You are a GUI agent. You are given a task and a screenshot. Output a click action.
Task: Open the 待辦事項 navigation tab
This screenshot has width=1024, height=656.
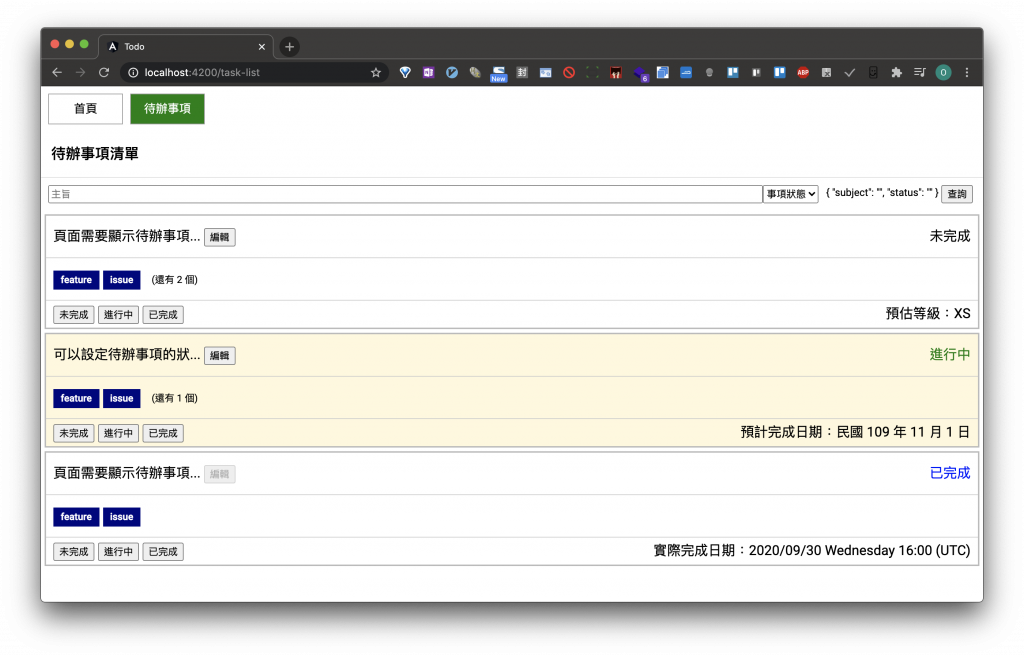[167, 108]
